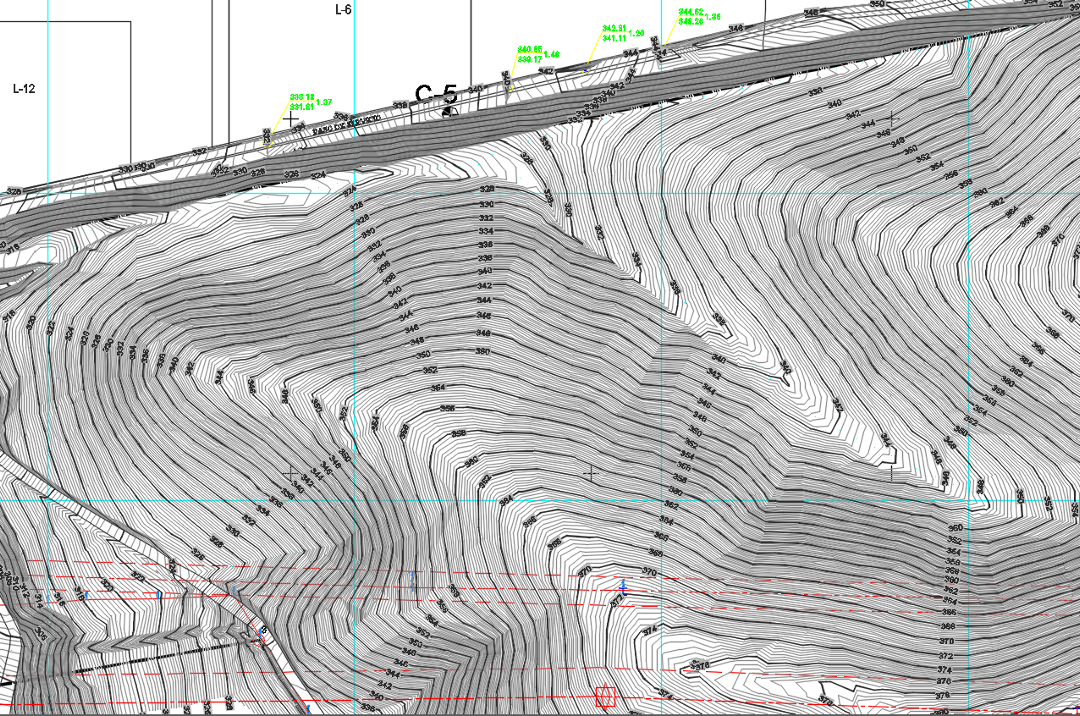The image size is (1080, 716).
Task: Click the L-12 lot label
Action: tap(24, 89)
